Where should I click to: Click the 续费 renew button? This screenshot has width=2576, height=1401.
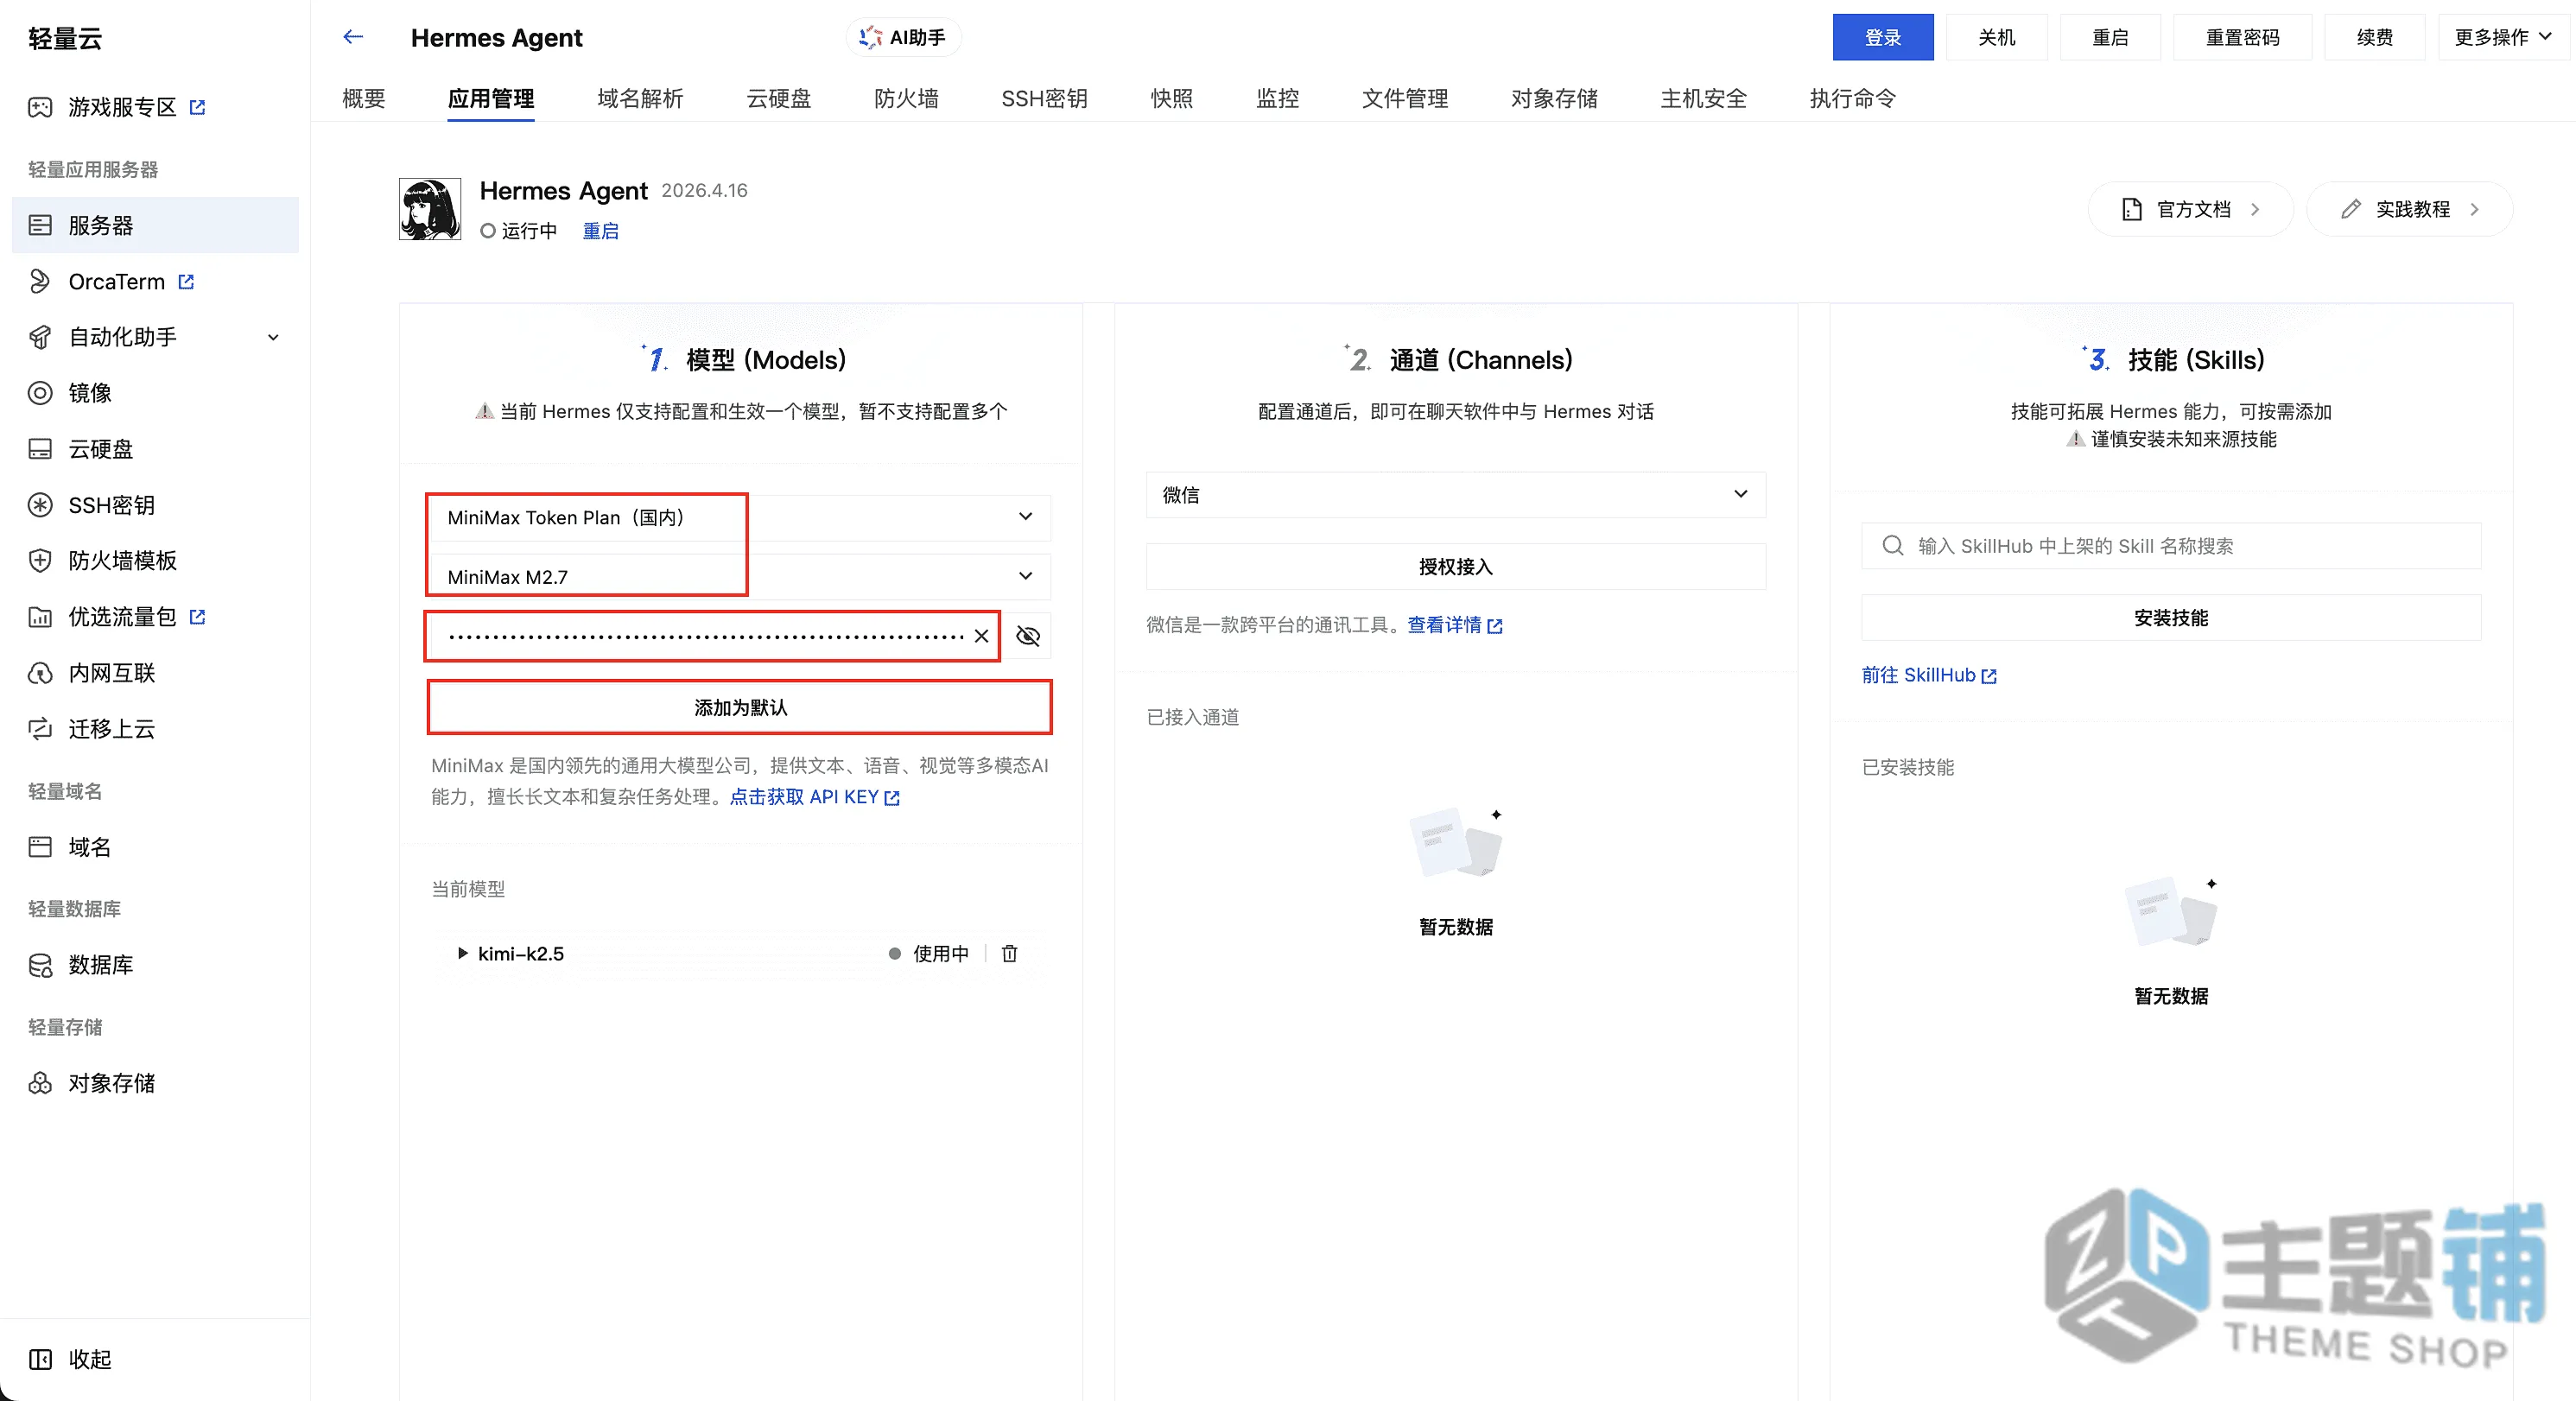2375,37
